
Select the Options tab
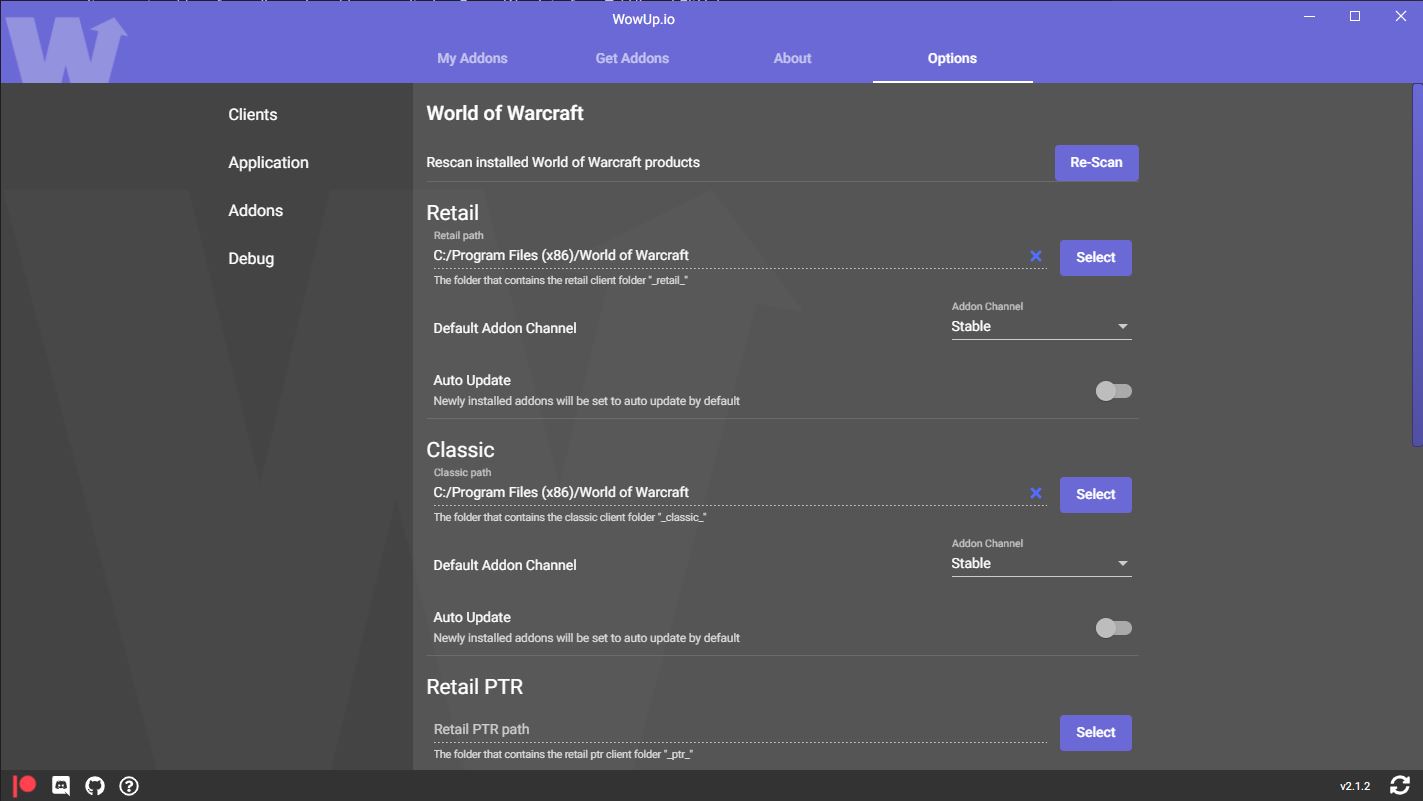[952, 58]
